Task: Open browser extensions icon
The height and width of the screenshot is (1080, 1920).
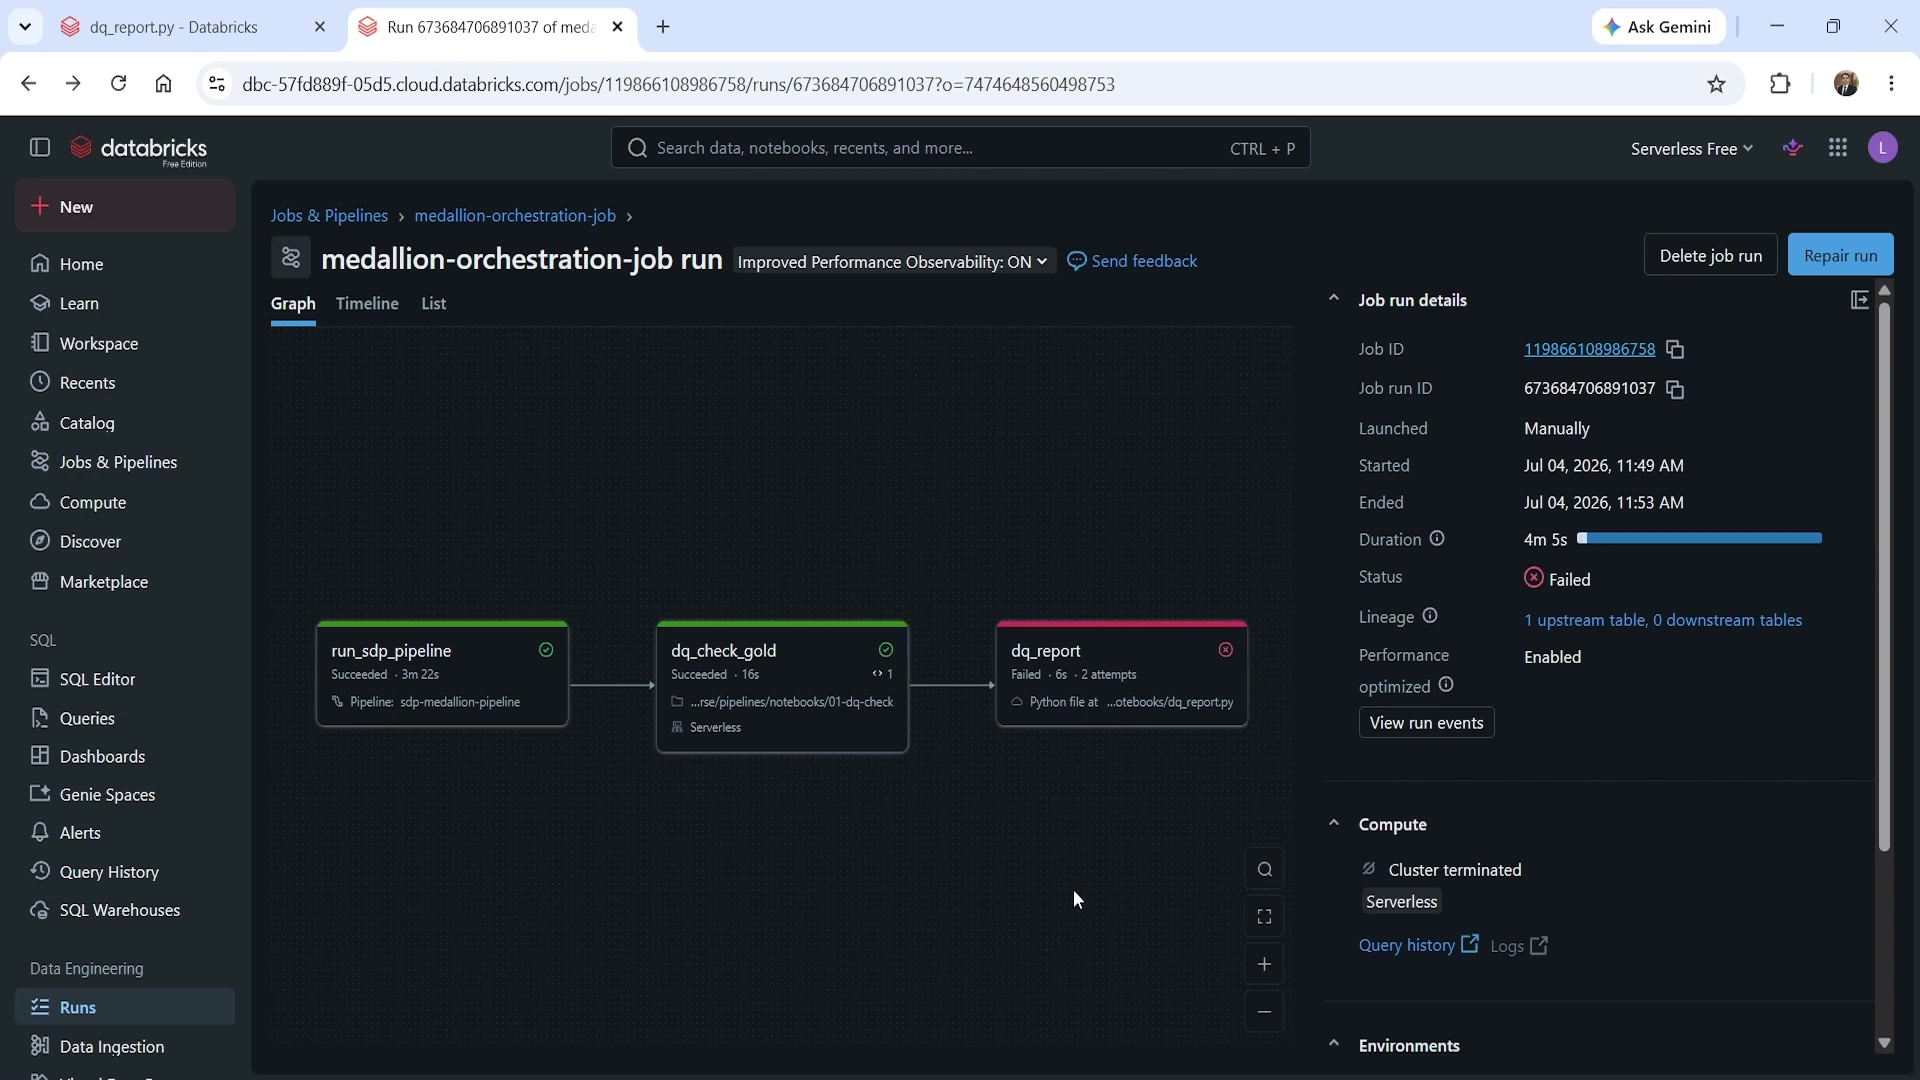Action: (x=1780, y=84)
